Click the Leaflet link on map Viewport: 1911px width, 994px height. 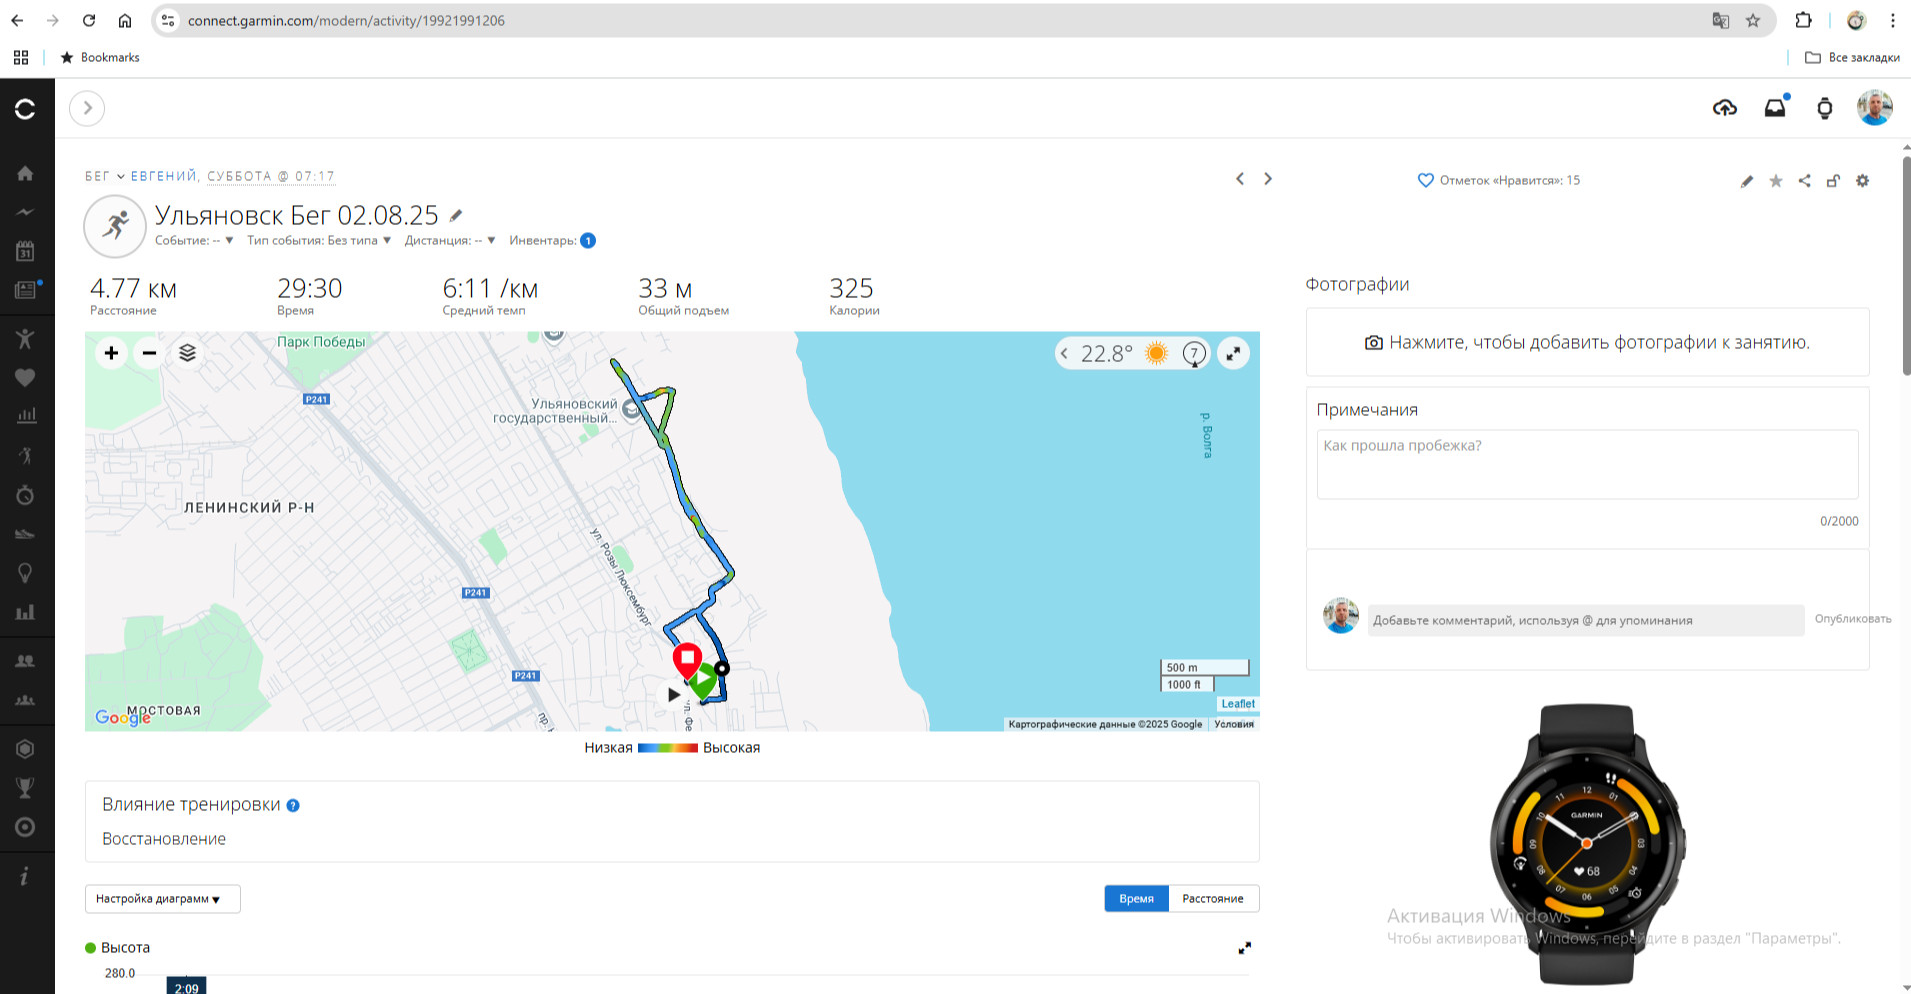pyautogui.click(x=1238, y=704)
